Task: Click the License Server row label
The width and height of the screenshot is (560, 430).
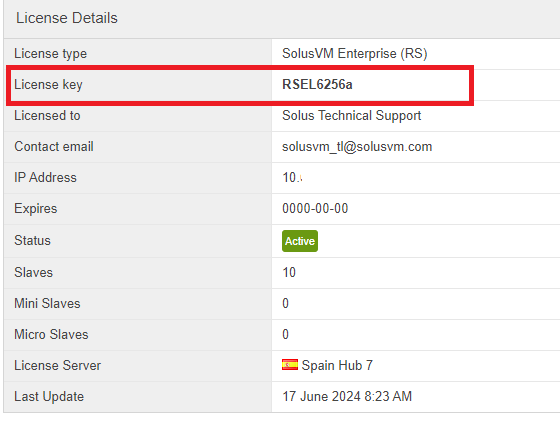Action: pyautogui.click(x=58, y=365)
